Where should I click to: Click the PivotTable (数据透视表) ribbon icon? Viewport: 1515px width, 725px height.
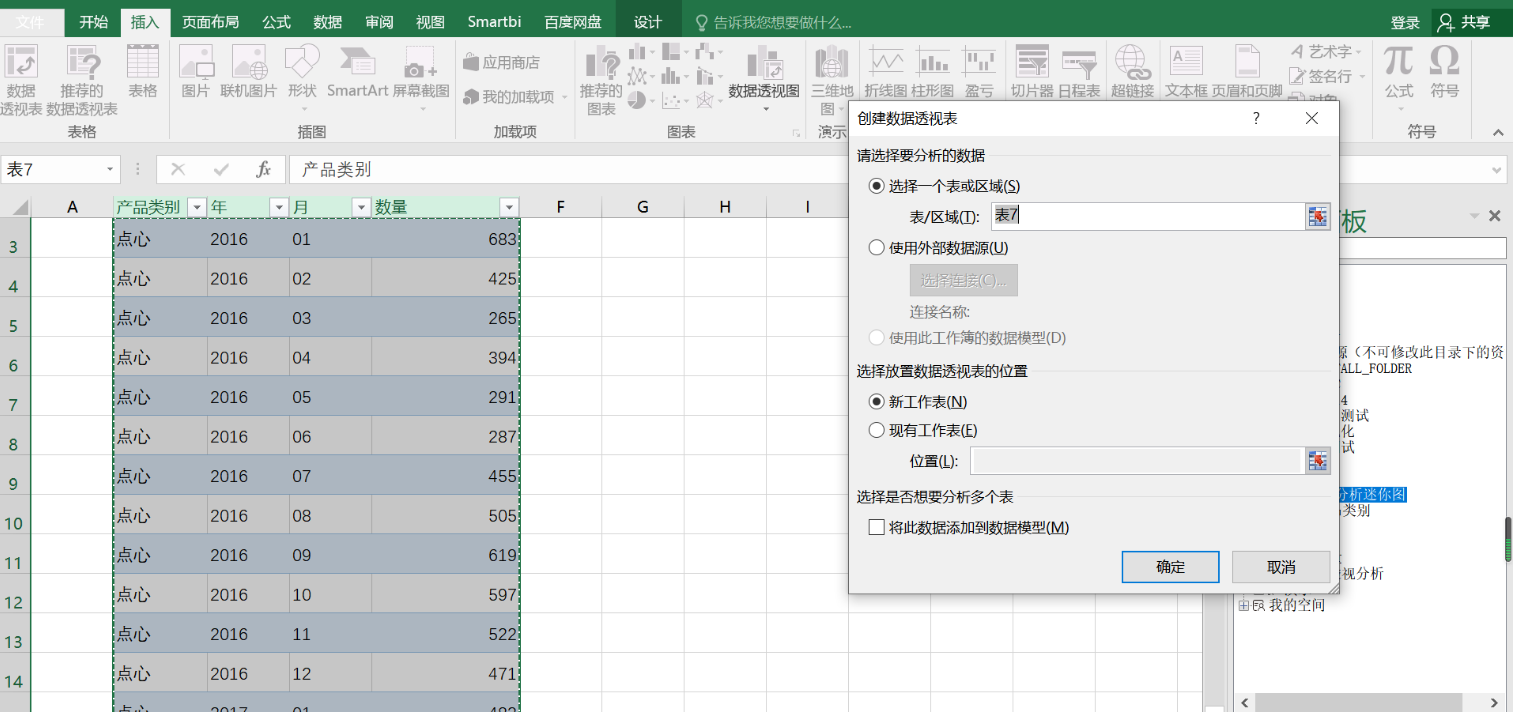click(x=21, y=80)
